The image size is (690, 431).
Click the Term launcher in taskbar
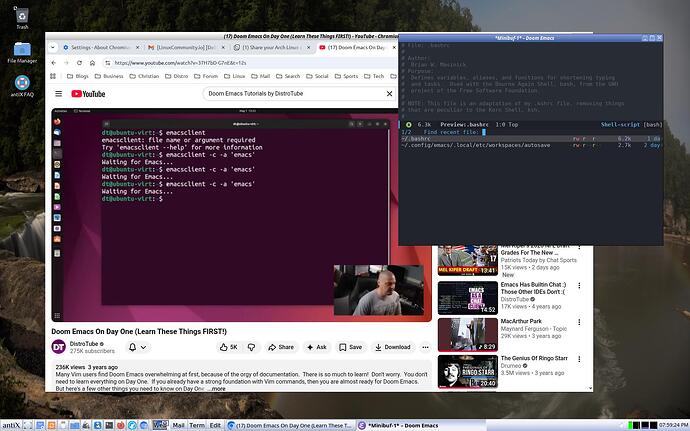197,425
